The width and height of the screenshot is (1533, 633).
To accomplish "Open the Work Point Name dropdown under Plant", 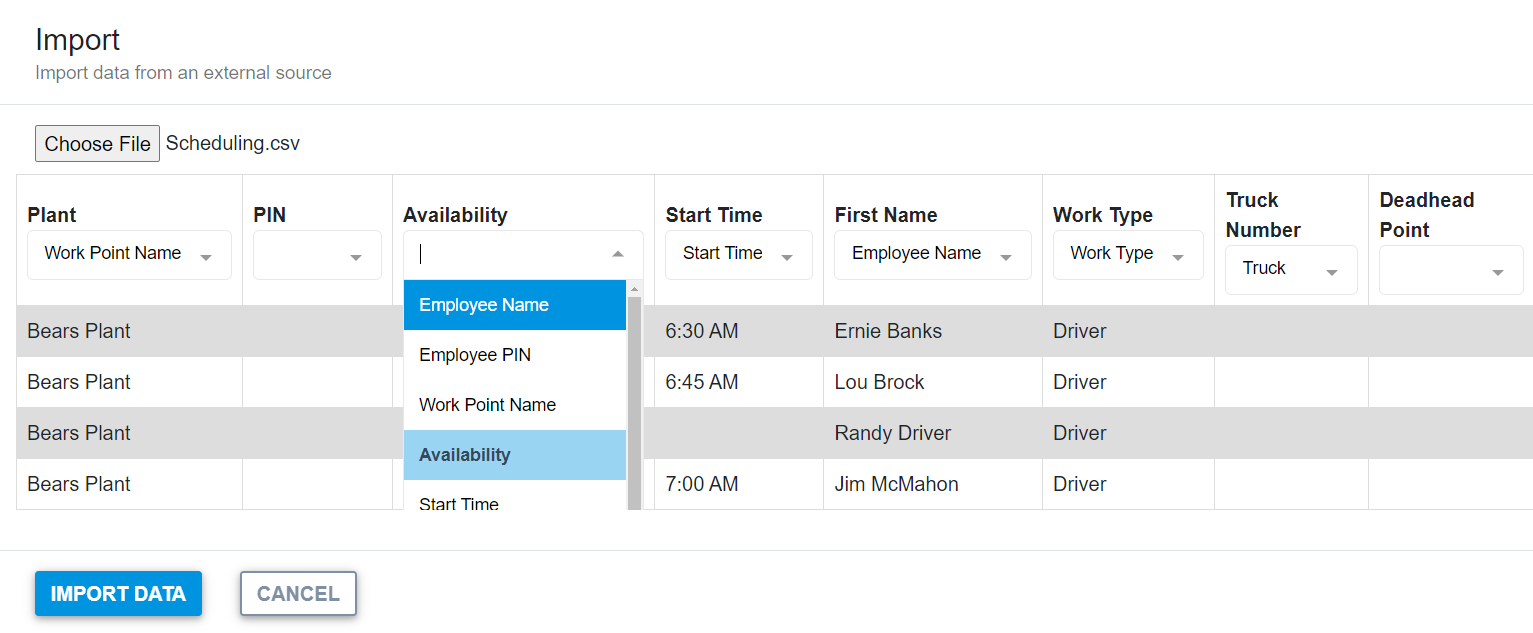I will [x=128, y=255].
